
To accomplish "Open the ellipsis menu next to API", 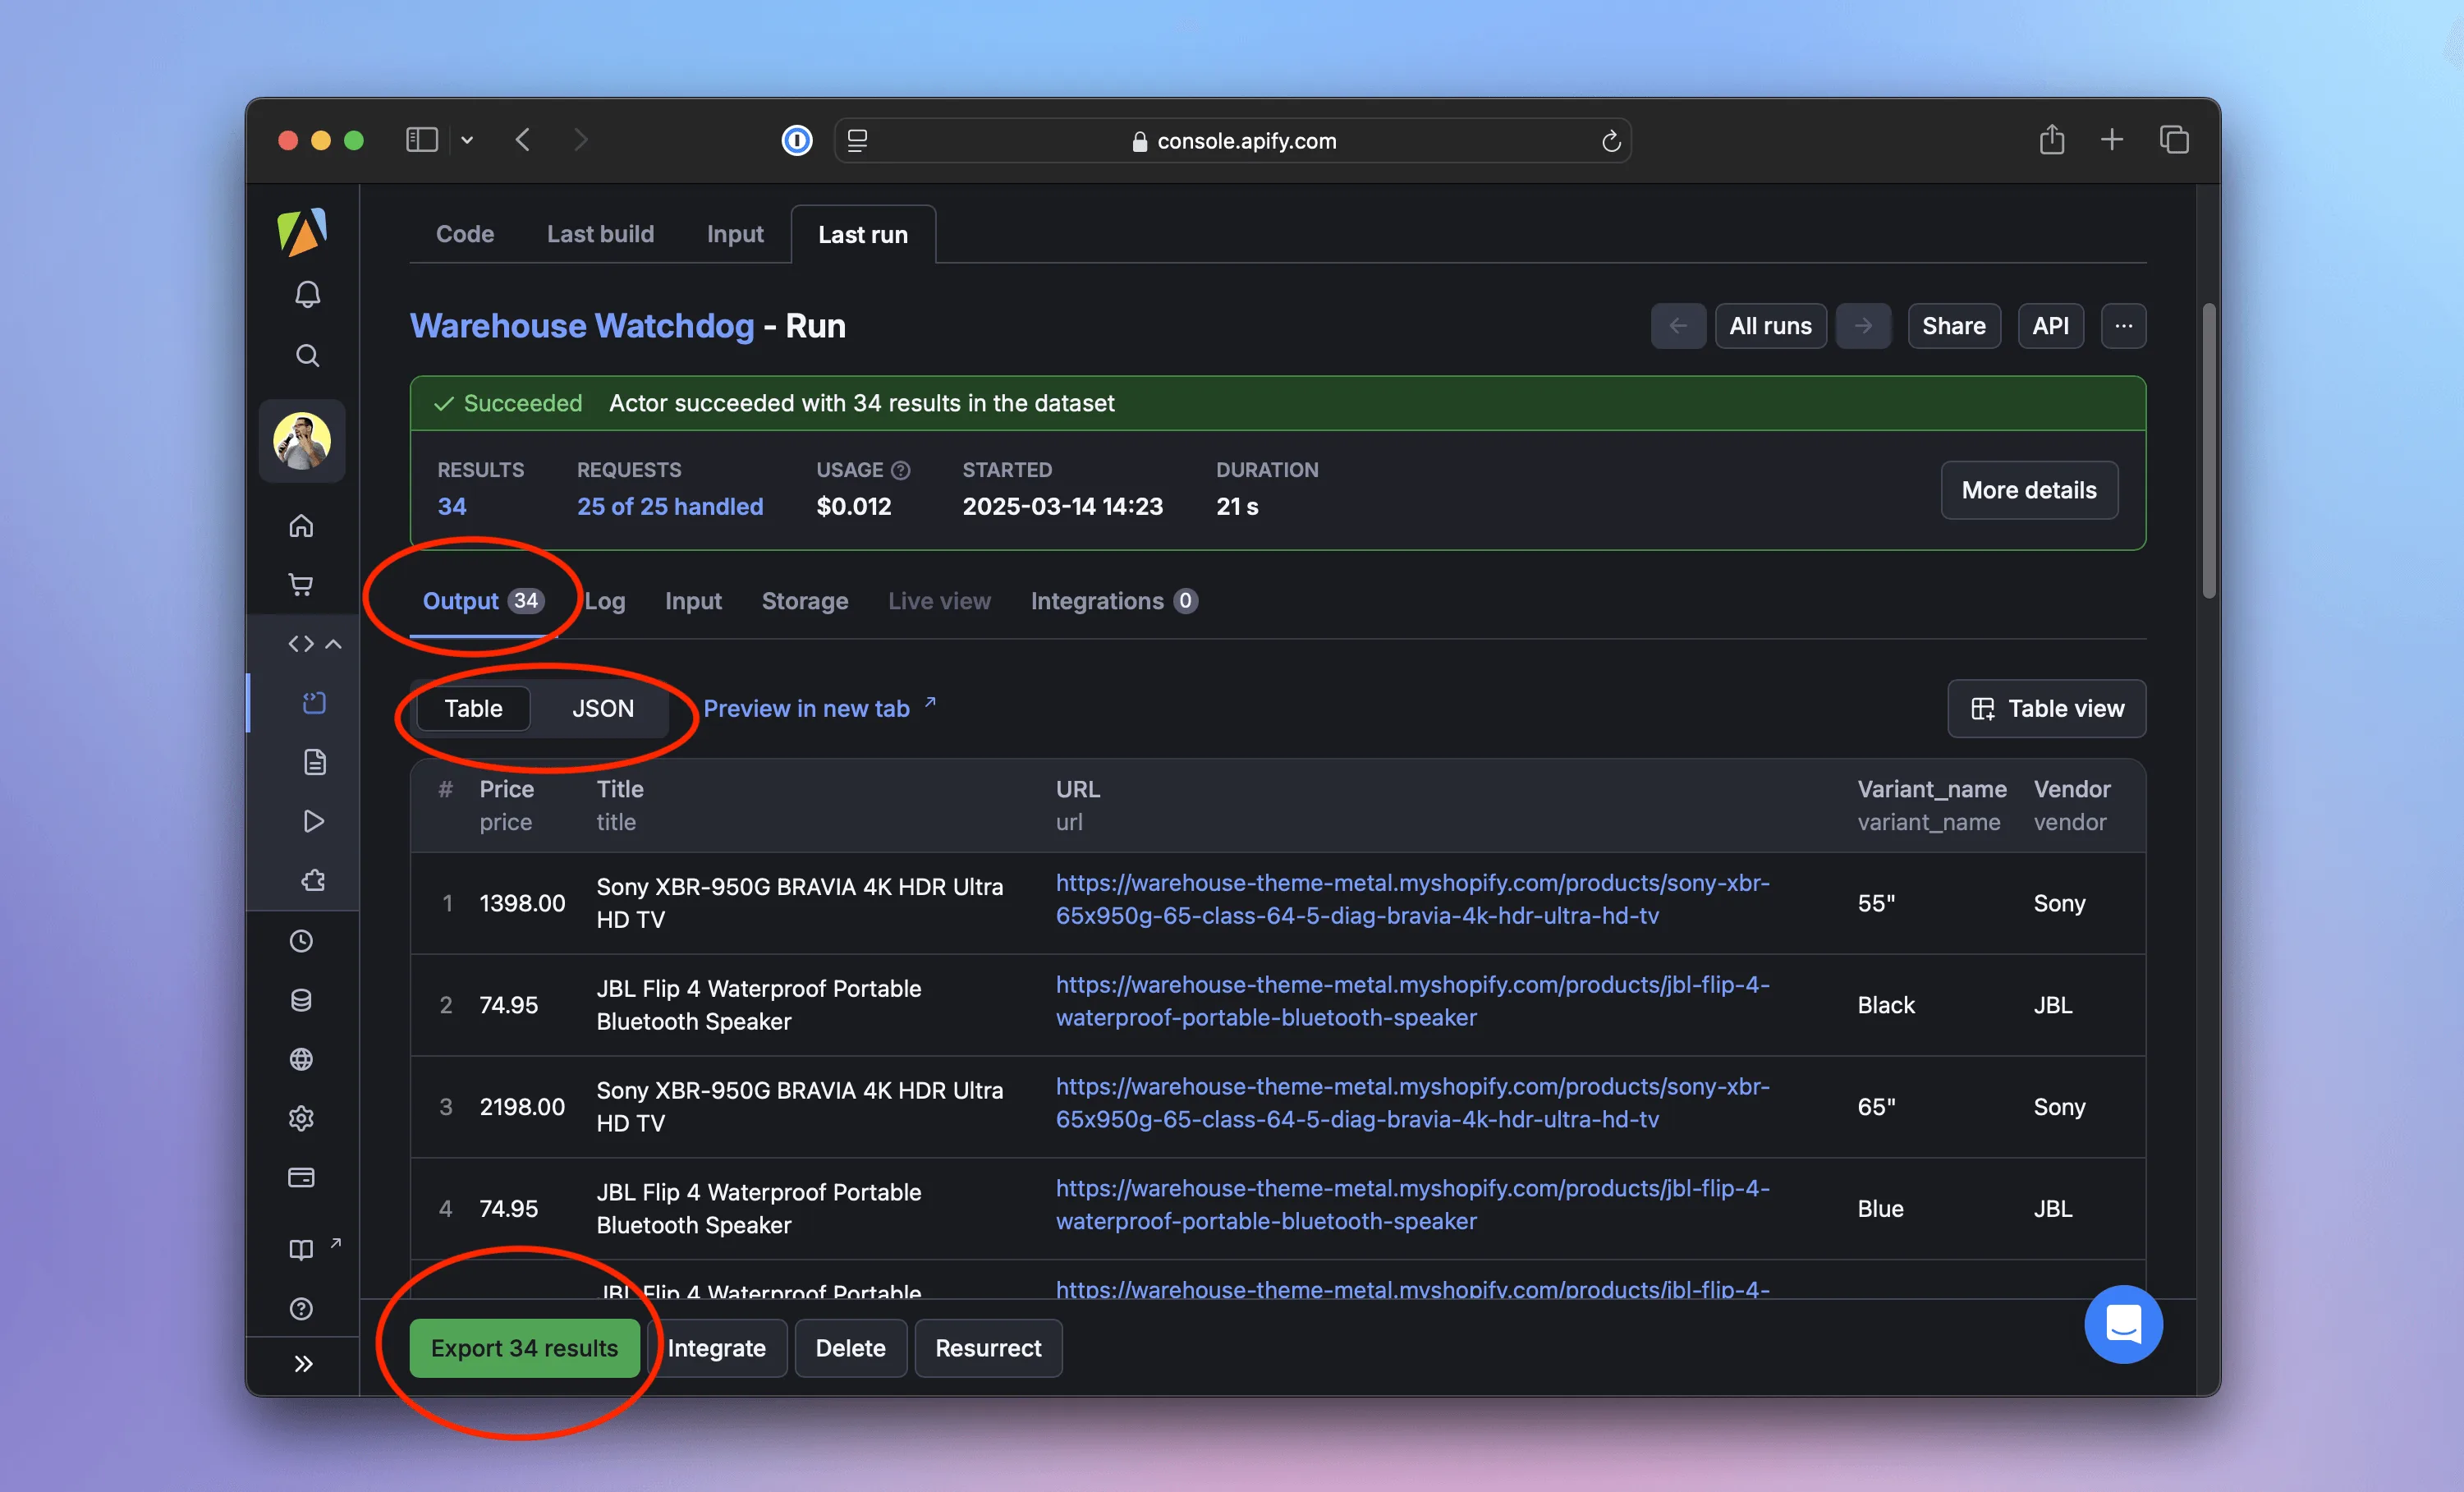I will [2124, 325].
